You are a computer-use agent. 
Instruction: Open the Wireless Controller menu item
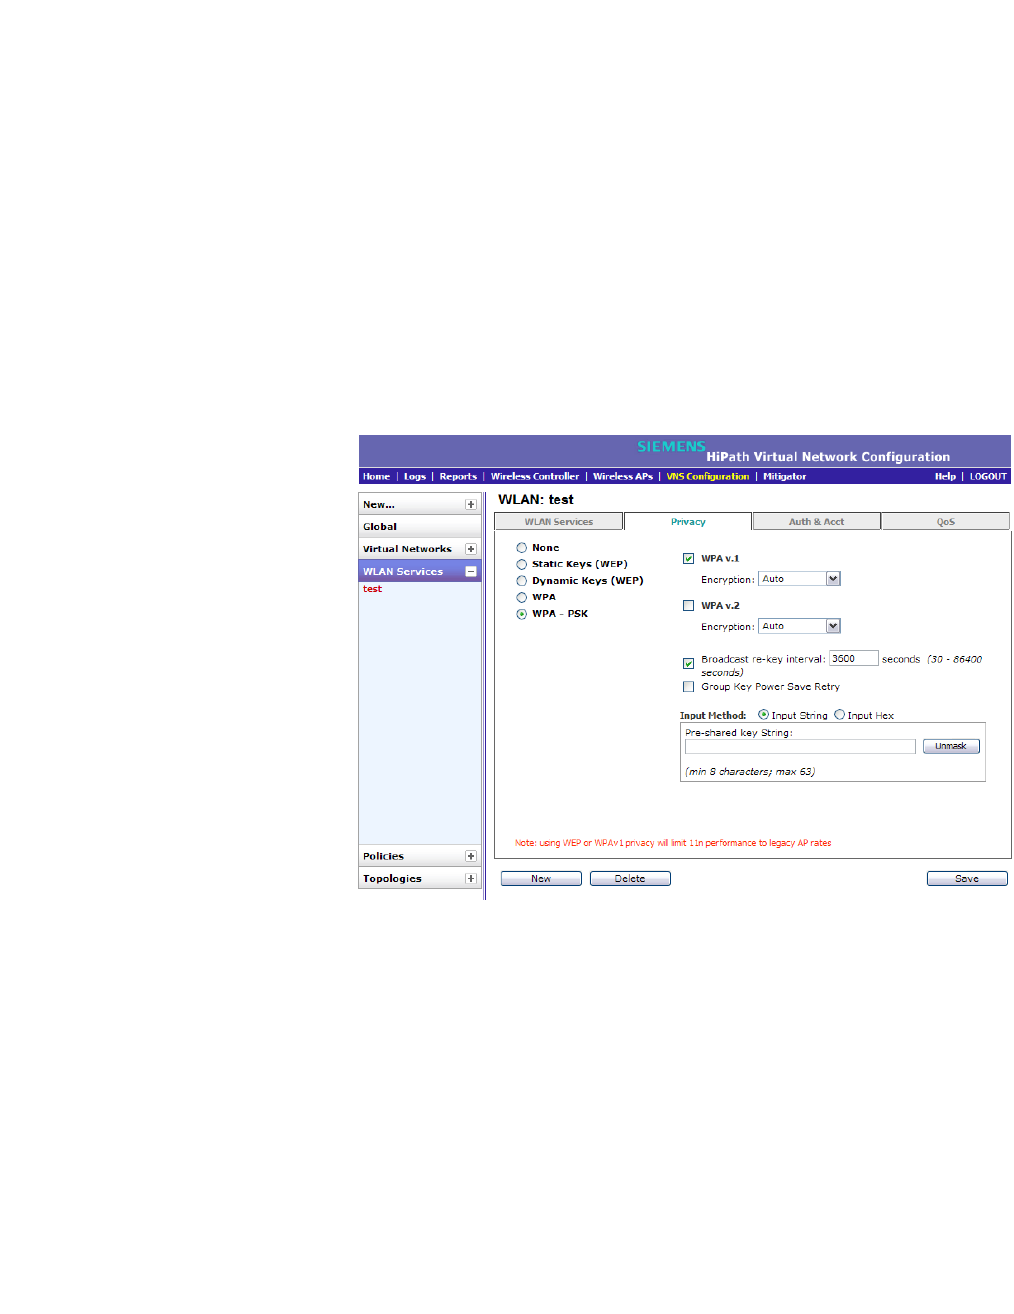535,477
